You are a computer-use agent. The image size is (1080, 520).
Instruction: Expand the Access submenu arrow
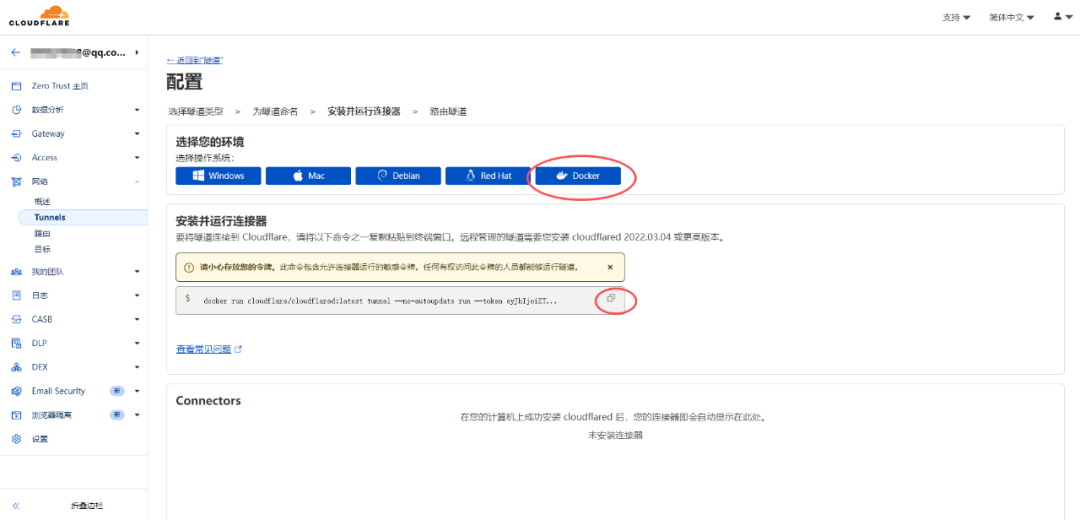pyautogui.click(x=137, y=158)
